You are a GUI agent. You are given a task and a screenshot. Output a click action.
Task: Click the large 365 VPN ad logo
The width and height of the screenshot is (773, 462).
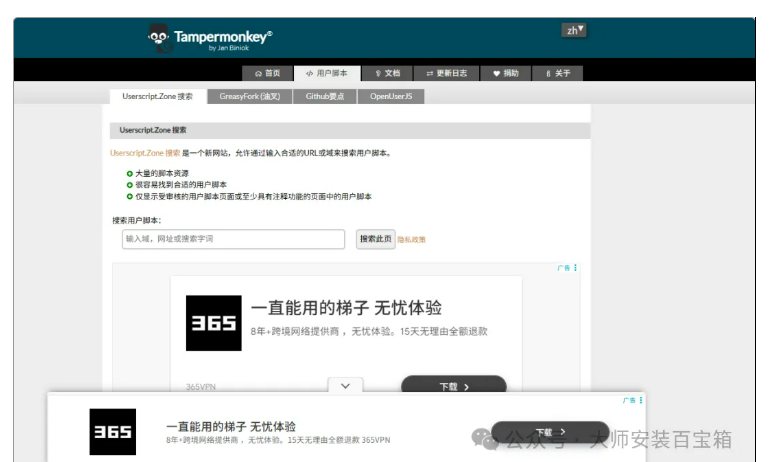(214, 323)
